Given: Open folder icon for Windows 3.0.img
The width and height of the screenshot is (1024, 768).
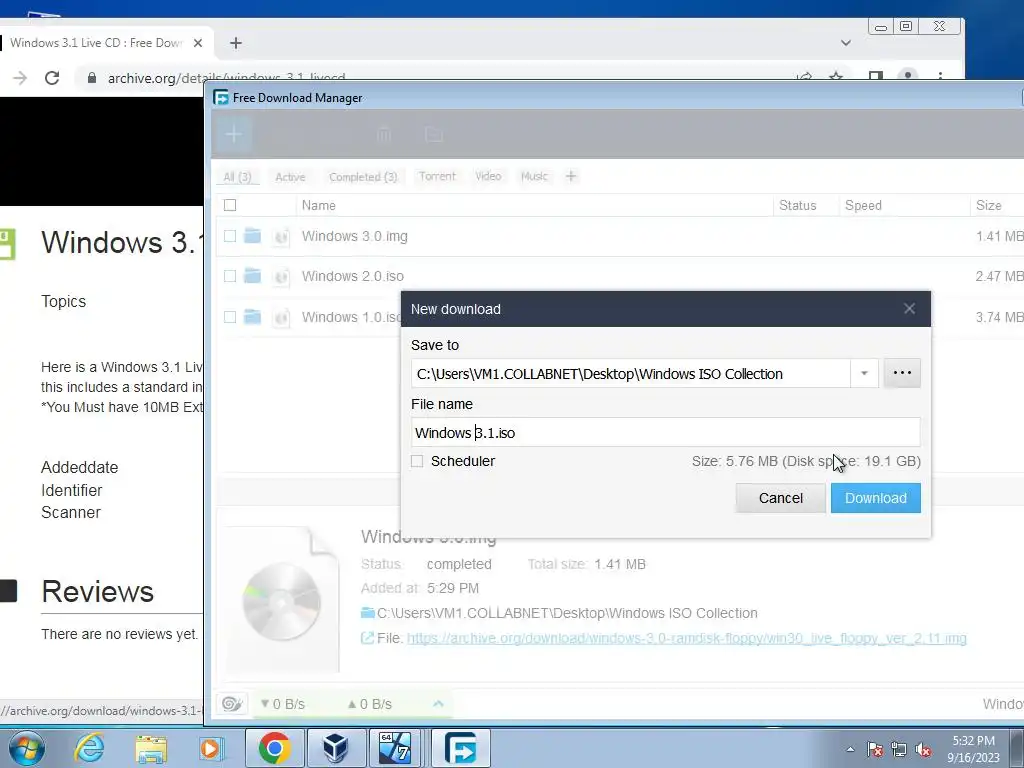Looking at the screenshot, I should pos(252,236).
